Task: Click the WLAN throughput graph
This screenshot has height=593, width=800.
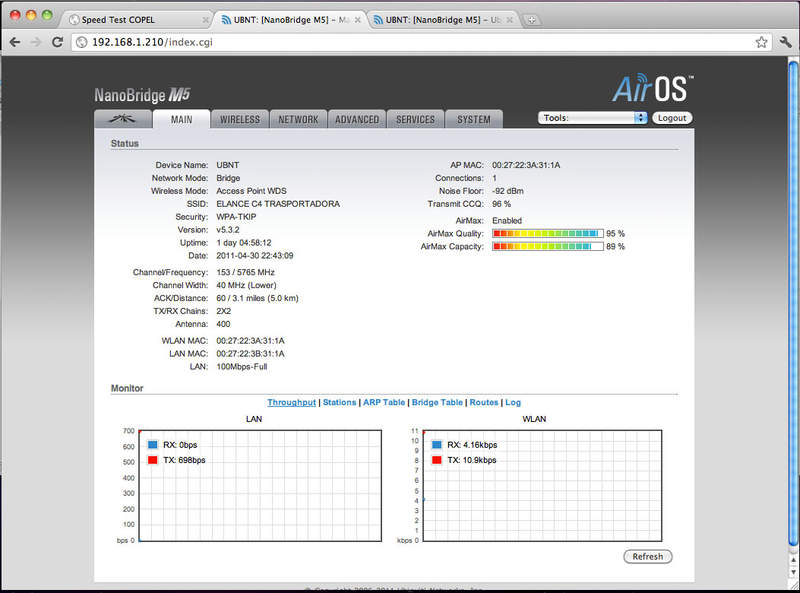Action: coord(542,485)
